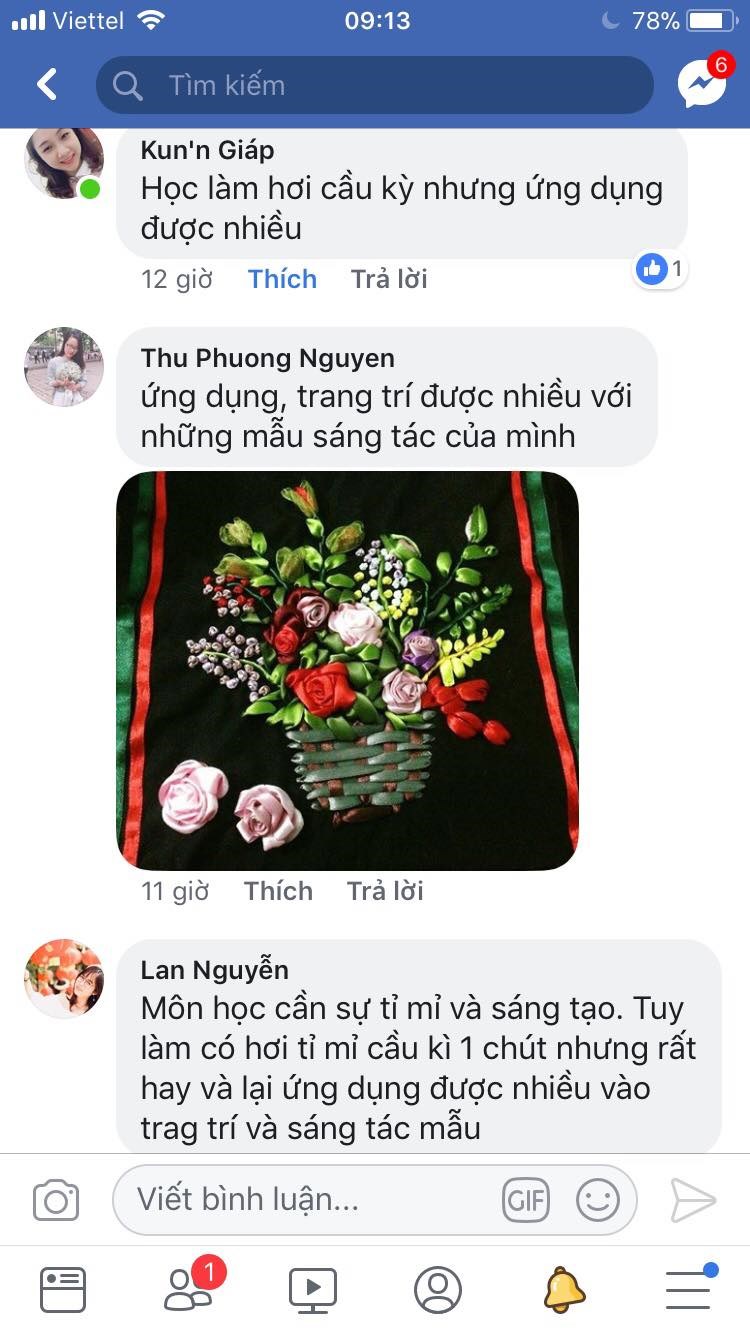
Task: Reply to Thu Phuong Nguyen's comment
Action: coord(385,891)
